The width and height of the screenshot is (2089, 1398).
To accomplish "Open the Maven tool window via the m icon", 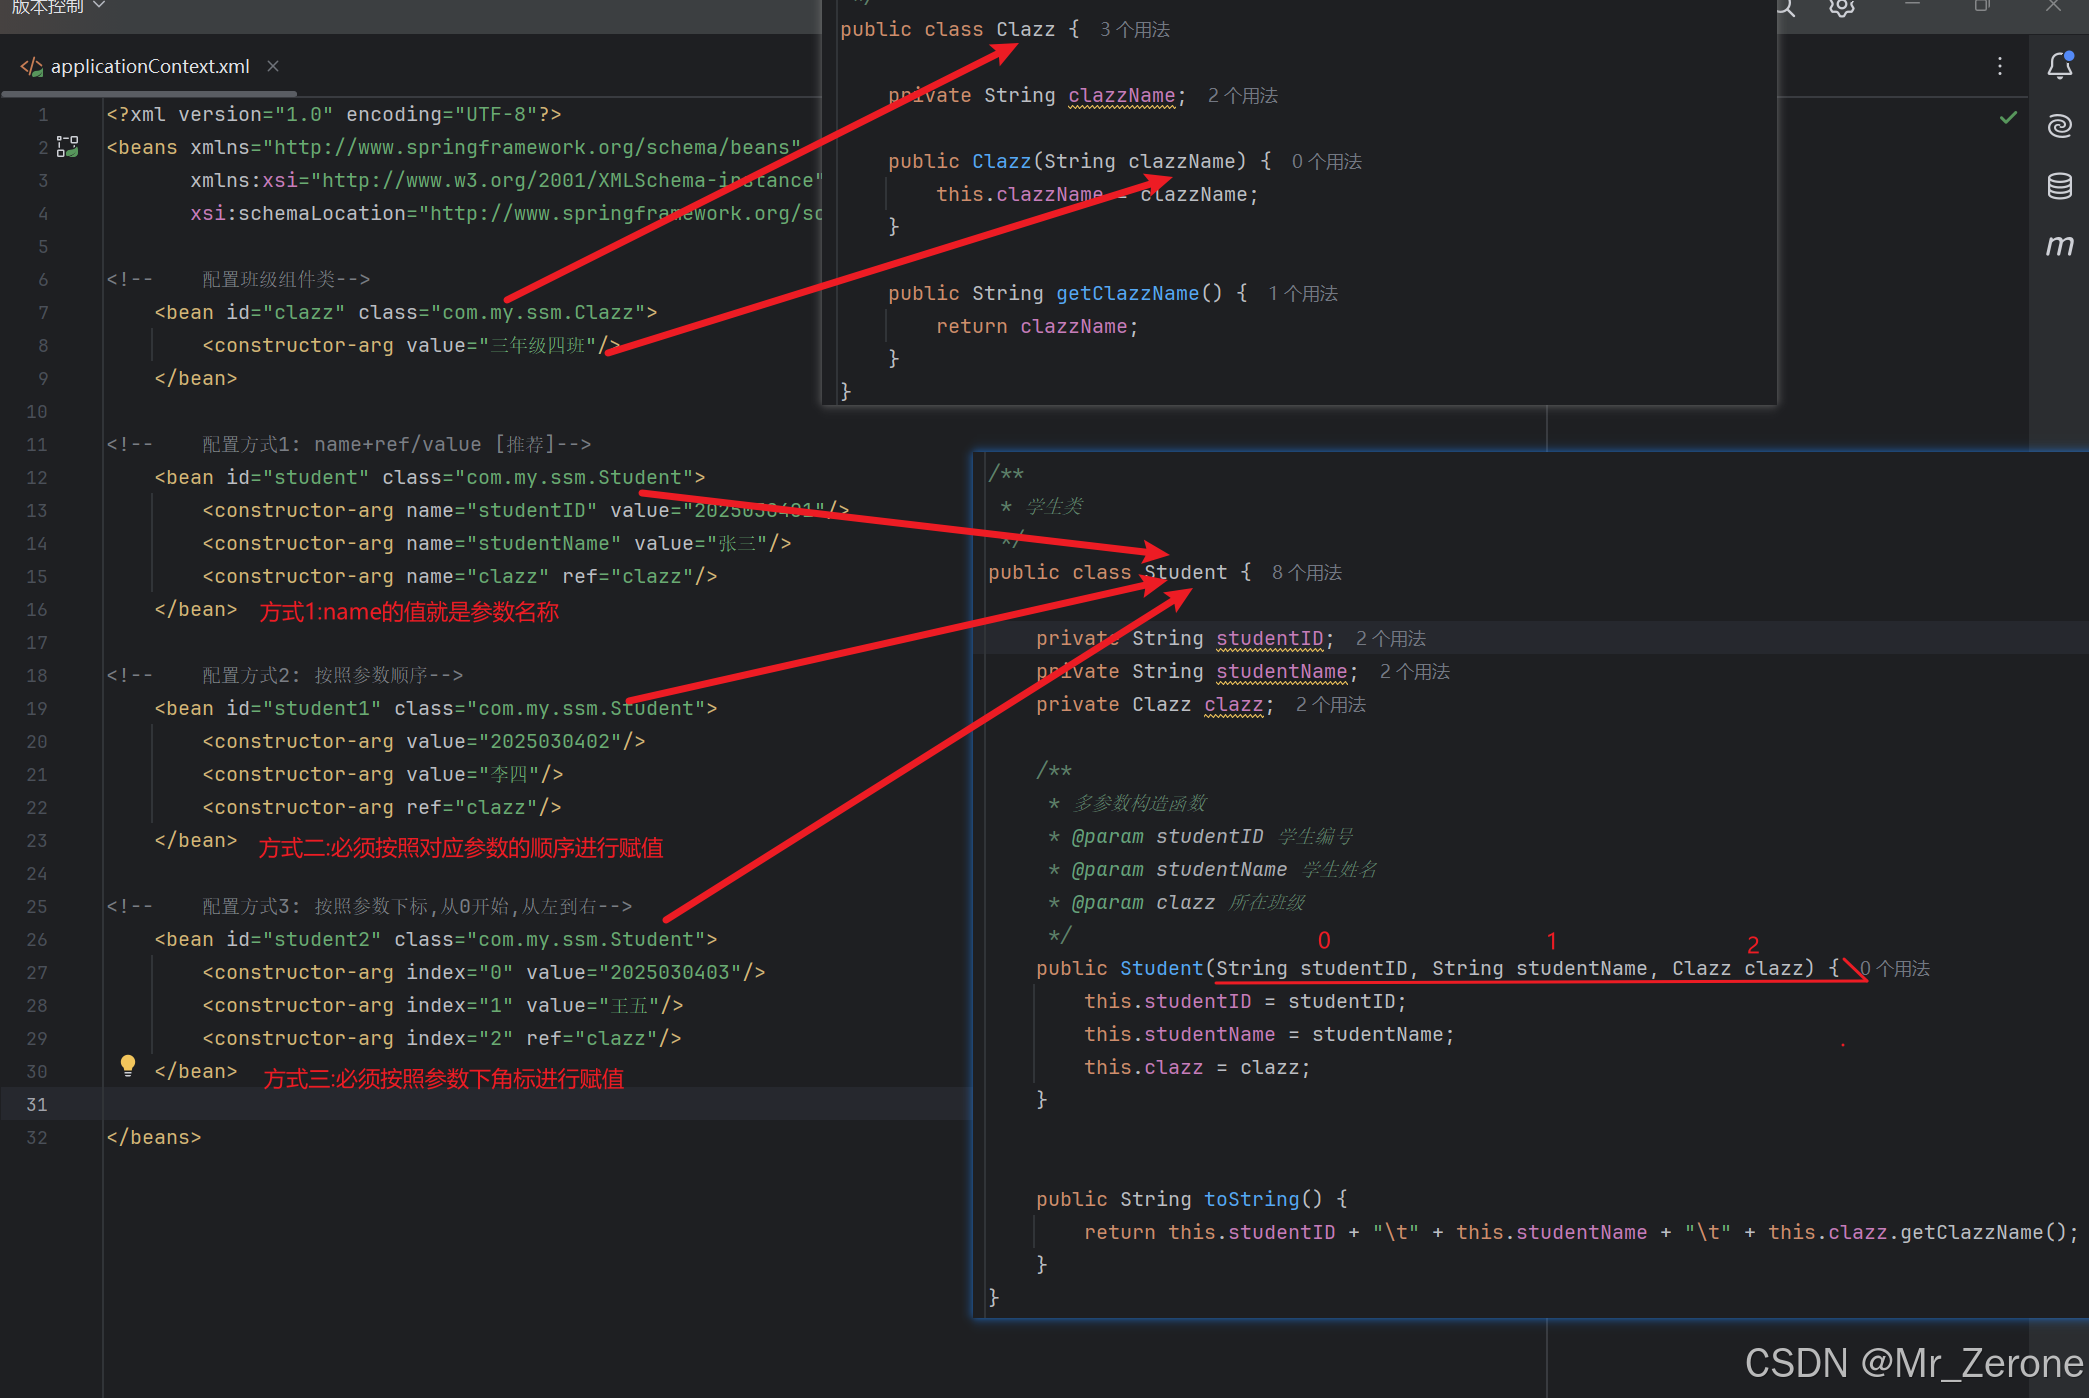I will [2060, 245].
